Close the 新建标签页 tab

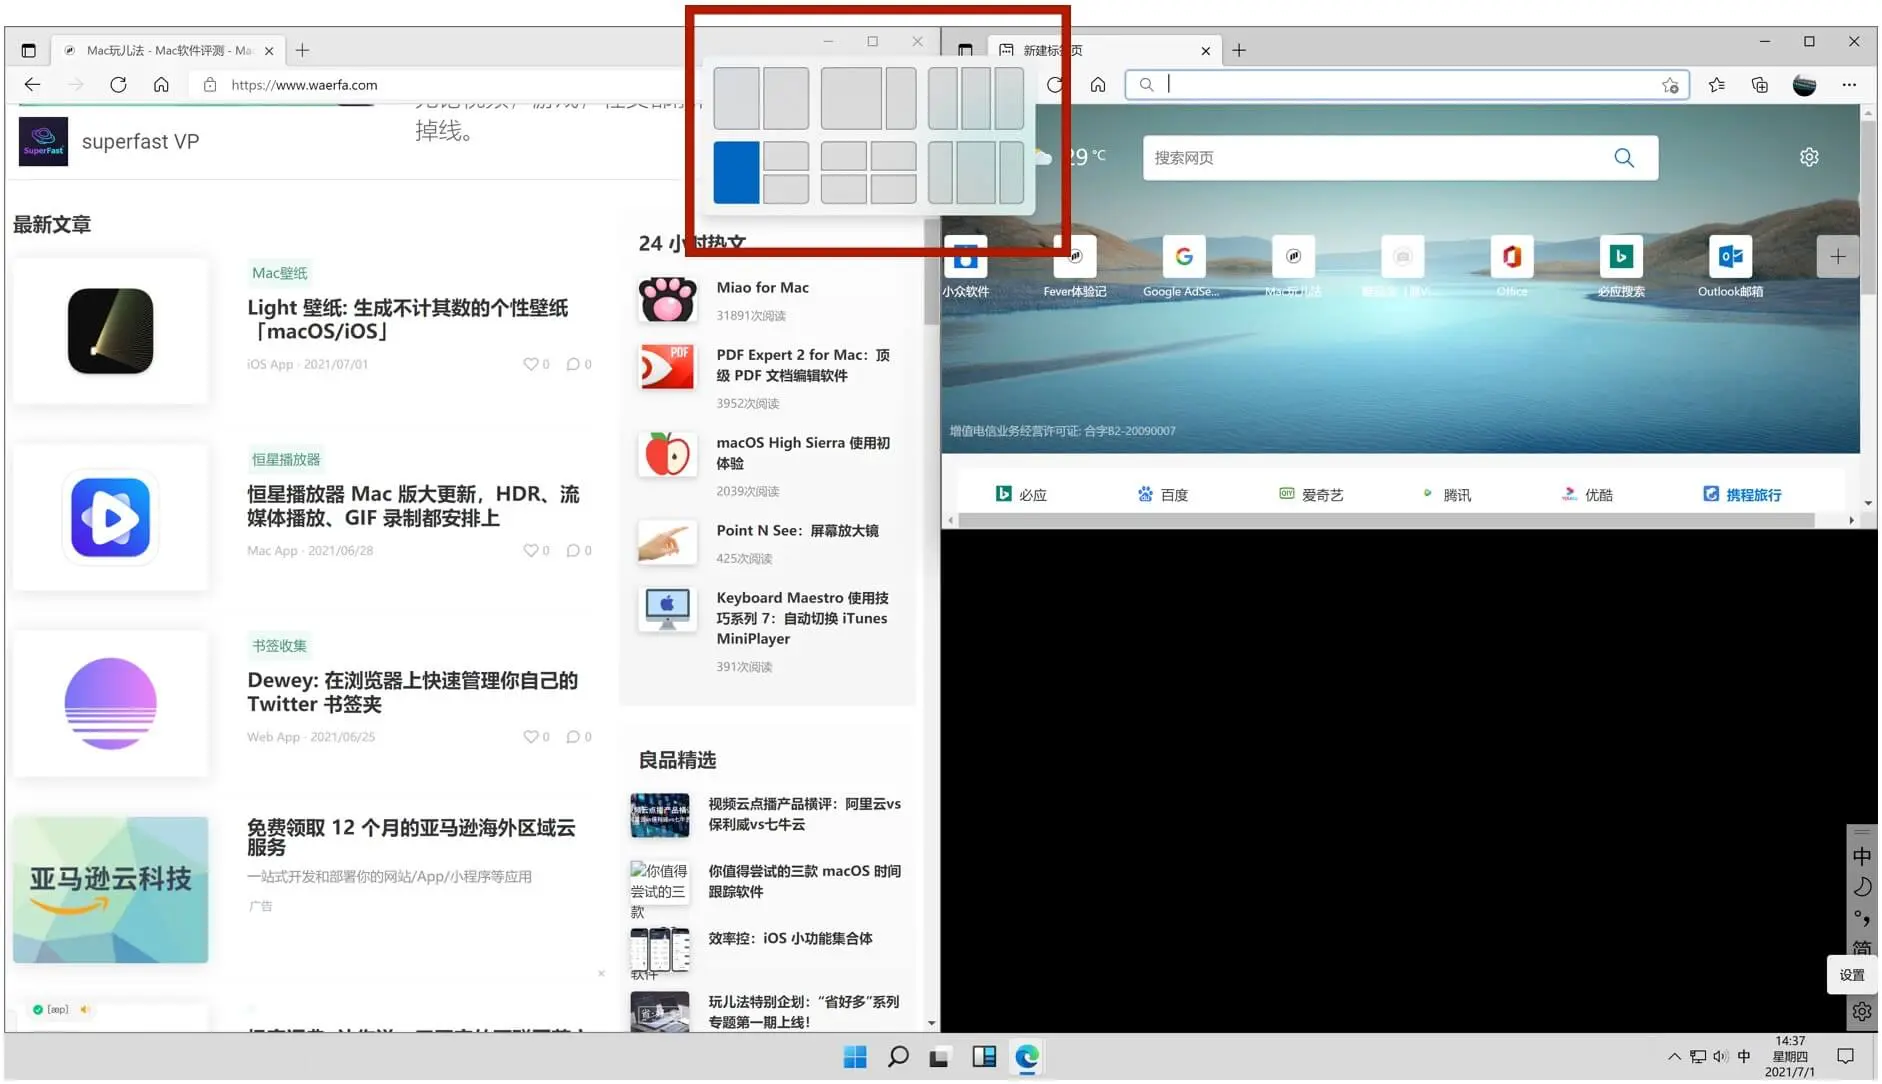click(x=1205, y=50)
